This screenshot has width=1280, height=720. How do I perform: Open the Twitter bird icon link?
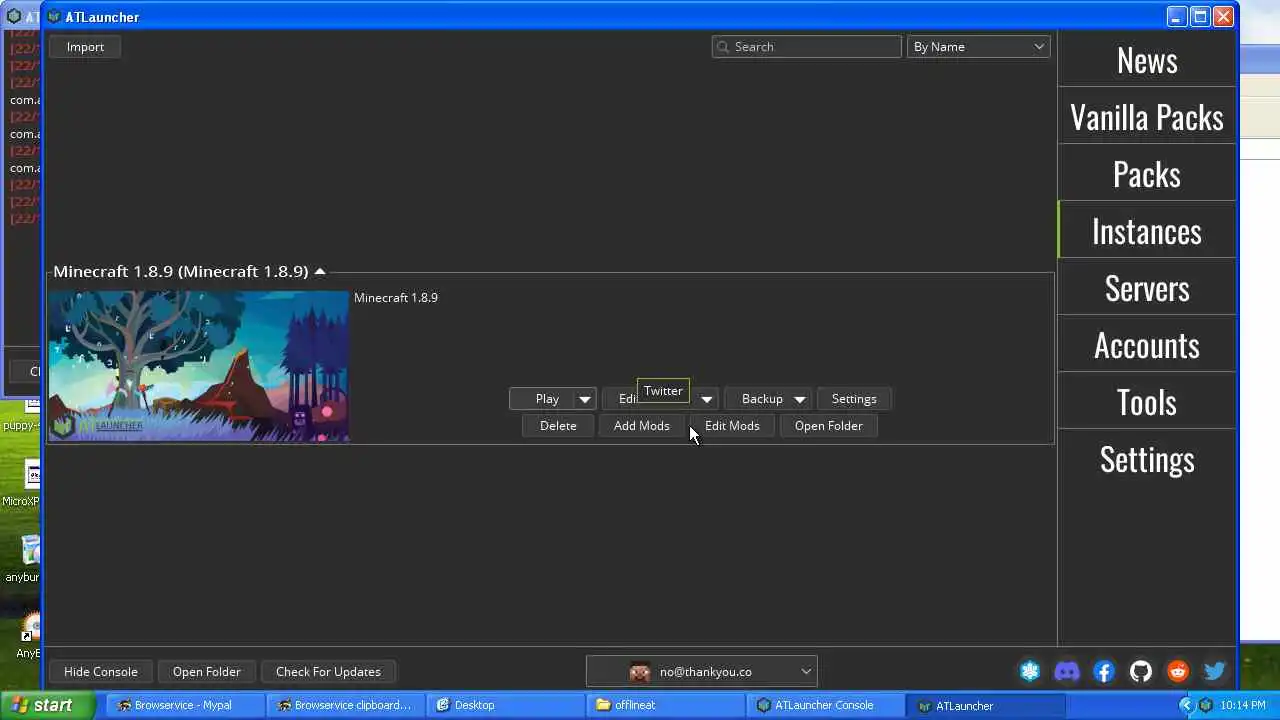tap(1215, 672)
